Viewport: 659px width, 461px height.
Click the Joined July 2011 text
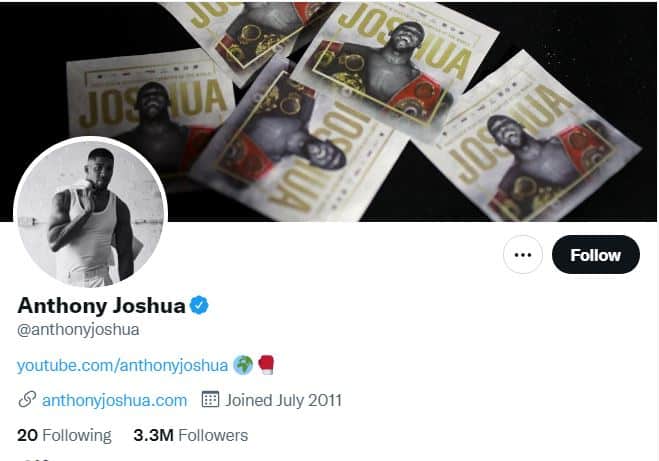coord(283,400)
